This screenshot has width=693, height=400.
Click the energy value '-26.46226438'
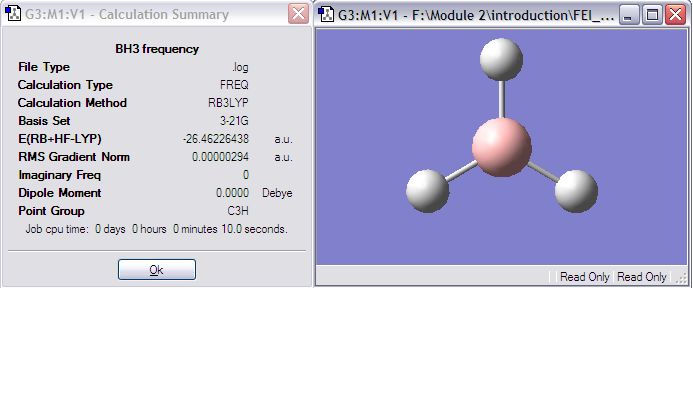click(x=216, y=139)
